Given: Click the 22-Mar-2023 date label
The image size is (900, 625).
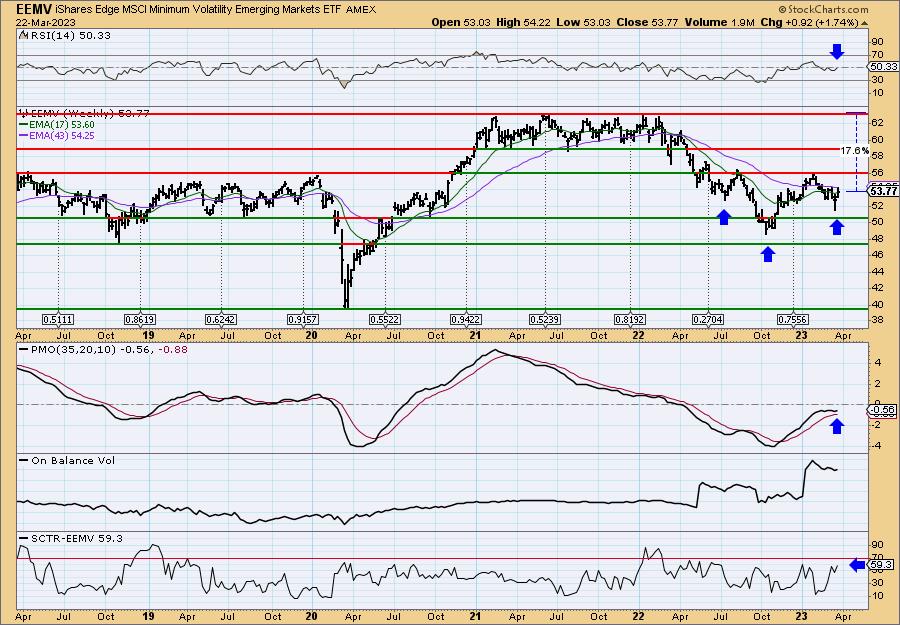Looking at the screenshot, I should pos(46,22).
